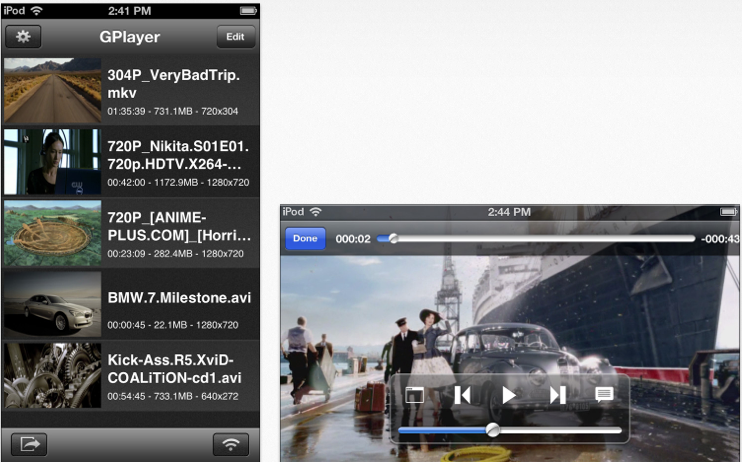
Task: Select the 304P_VeryBadTrip.mkv thumbnail
Action: click(x=53, y=90)
